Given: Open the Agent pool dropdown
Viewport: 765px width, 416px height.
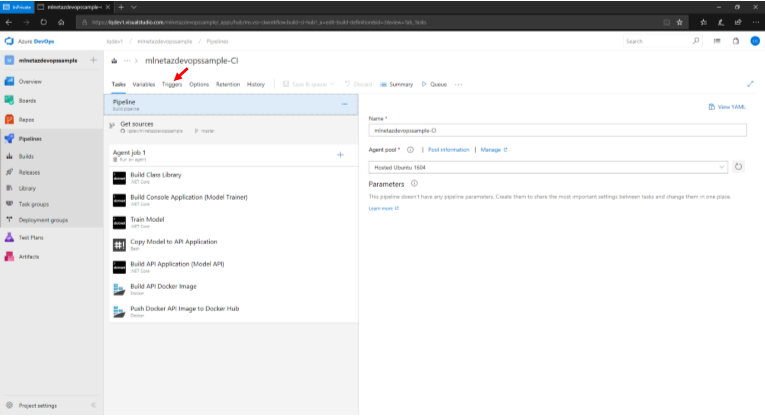Looking at the screenshot, I should pos(548,167).
